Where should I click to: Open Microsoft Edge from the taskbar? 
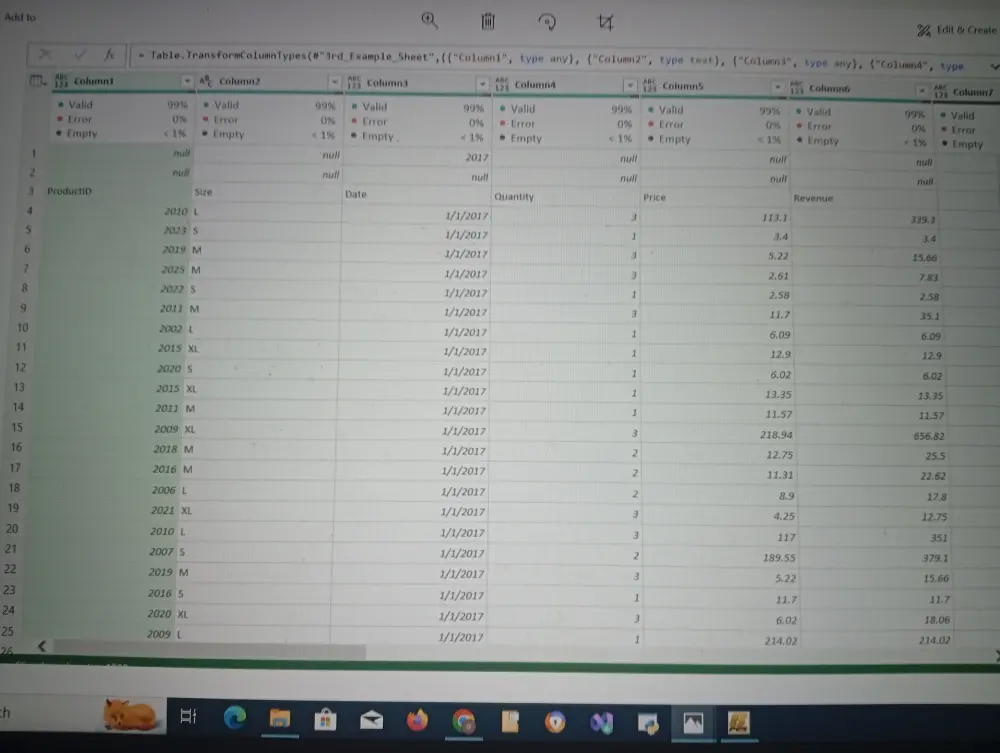(235, 718)
